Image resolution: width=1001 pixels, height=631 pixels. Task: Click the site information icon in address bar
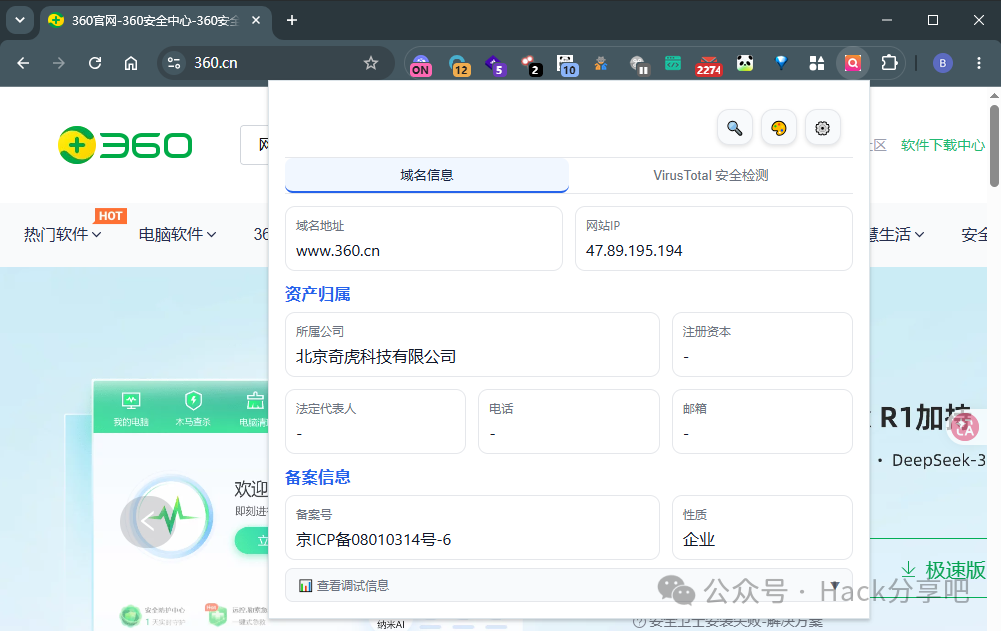click(174, 63)
